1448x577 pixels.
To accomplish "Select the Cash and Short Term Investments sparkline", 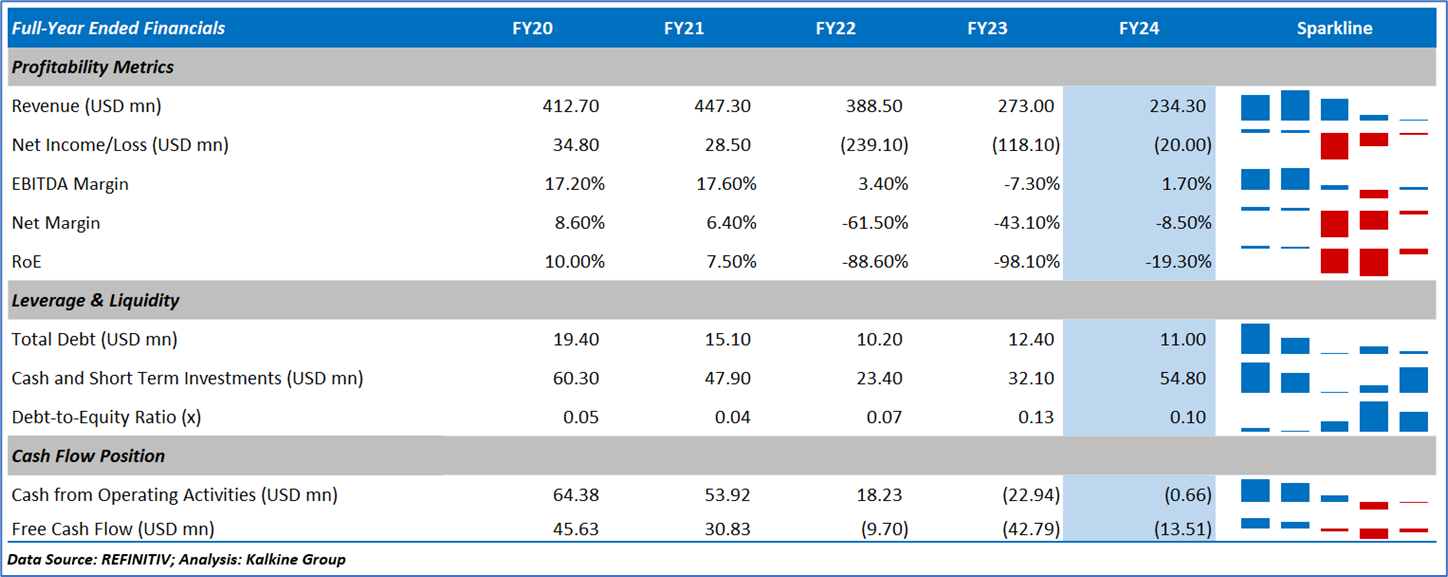I will coord(1334,378).
